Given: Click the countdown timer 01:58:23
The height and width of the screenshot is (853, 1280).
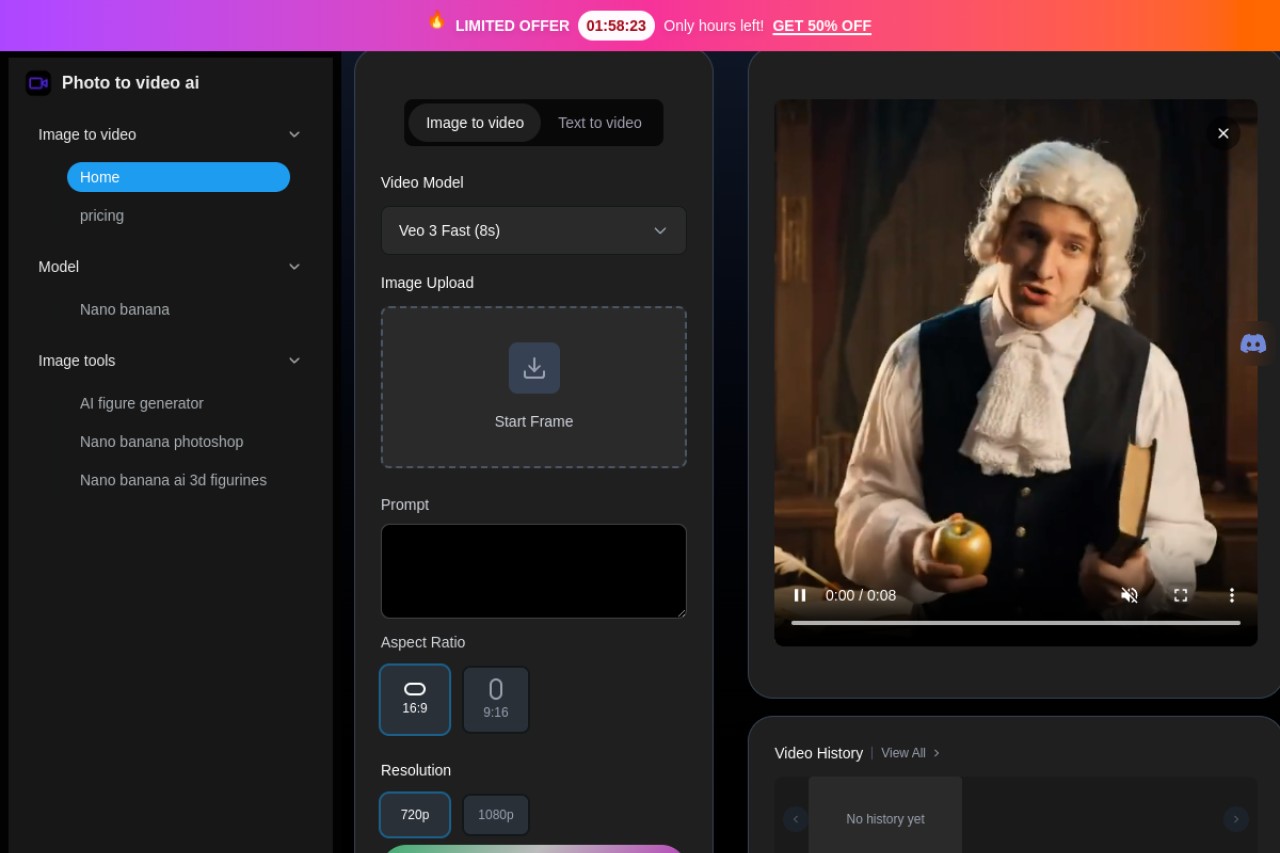Looking at the screenshot, I should tap(616, 26).
